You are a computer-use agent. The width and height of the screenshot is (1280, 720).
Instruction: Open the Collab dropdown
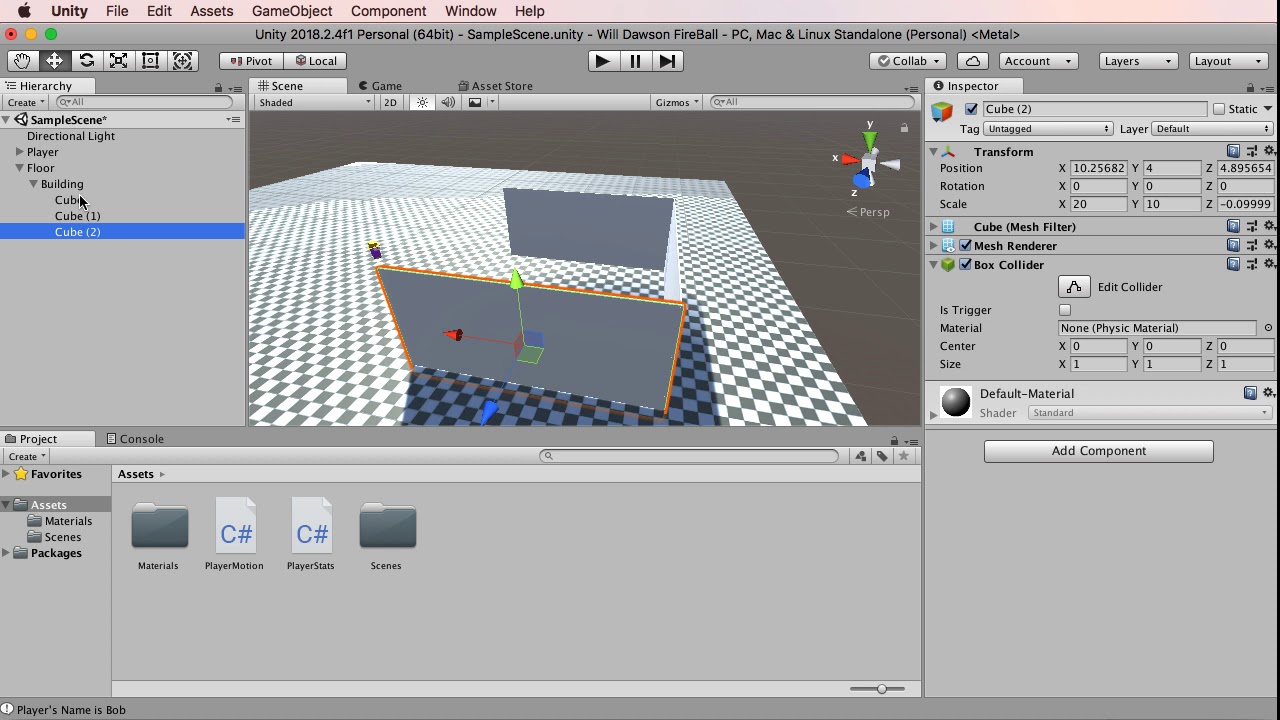pos(909,61)
